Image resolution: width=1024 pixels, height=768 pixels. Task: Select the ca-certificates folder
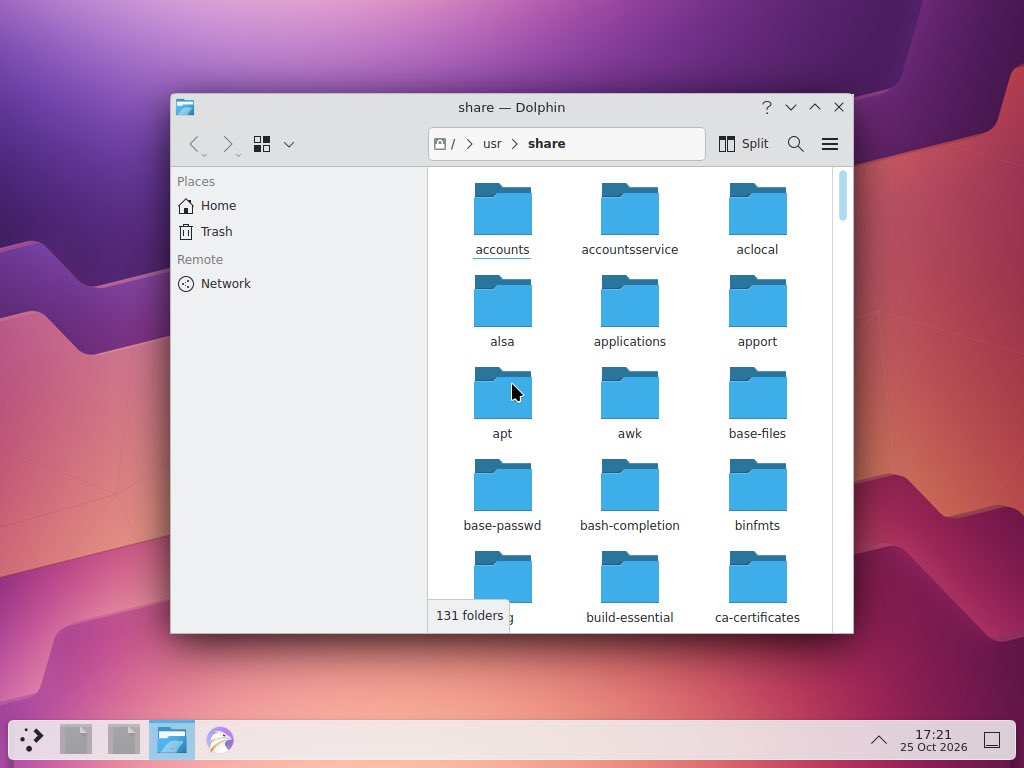point(758,588)
